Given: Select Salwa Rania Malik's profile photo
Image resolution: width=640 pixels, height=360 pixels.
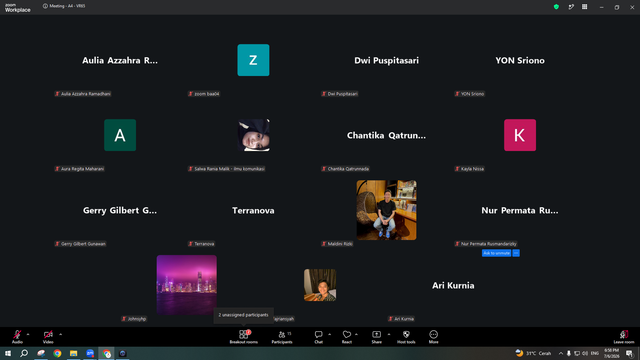Looking at the screenshot, I should tap(253, 135).
